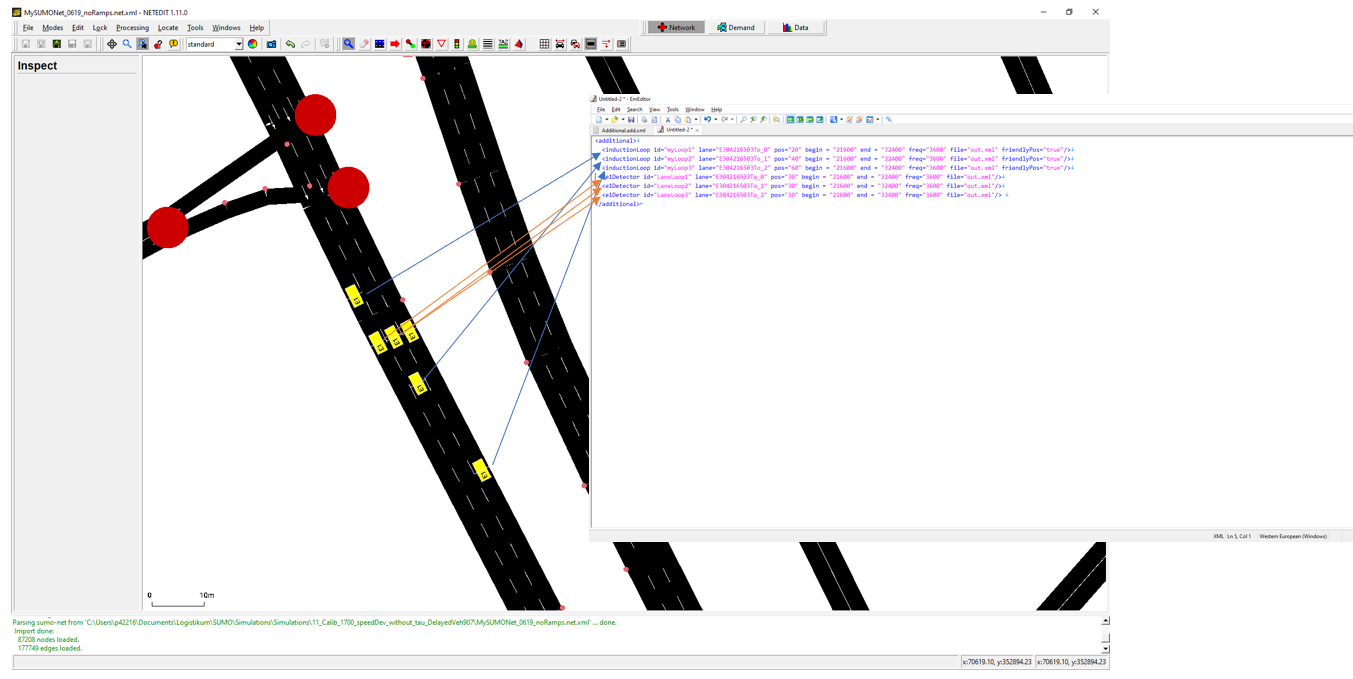Select Create Edge mode icon
Image resolution: width=1353 pixels, height=679 pixels.
tap(410, 44)
